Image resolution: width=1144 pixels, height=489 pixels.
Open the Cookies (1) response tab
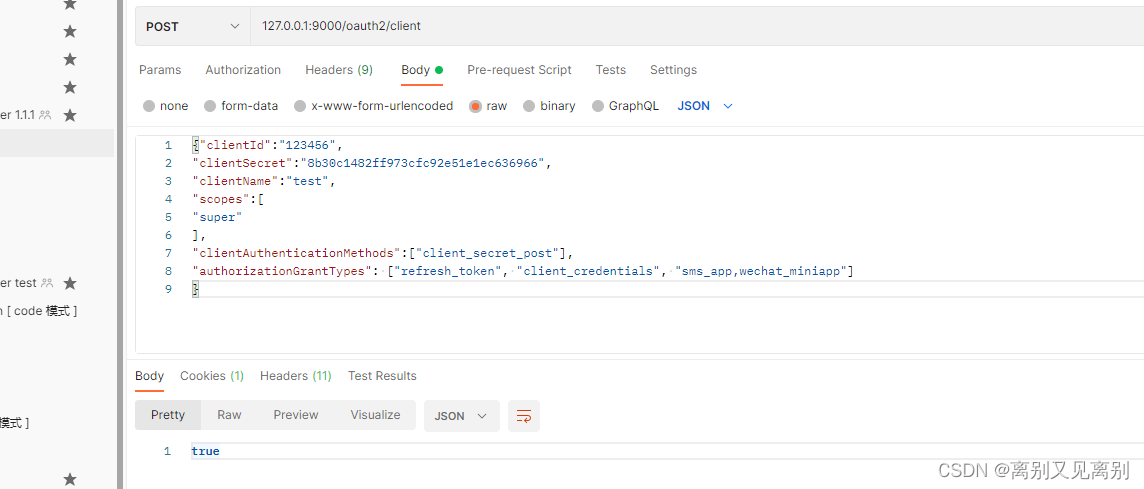coord(212,376)
